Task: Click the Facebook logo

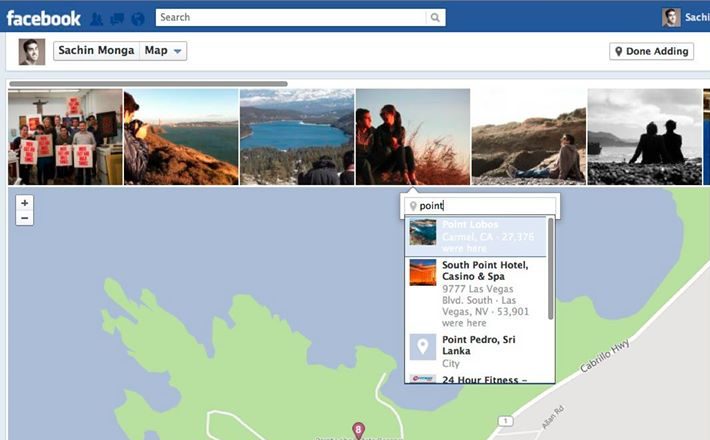Action: (43, 17)
